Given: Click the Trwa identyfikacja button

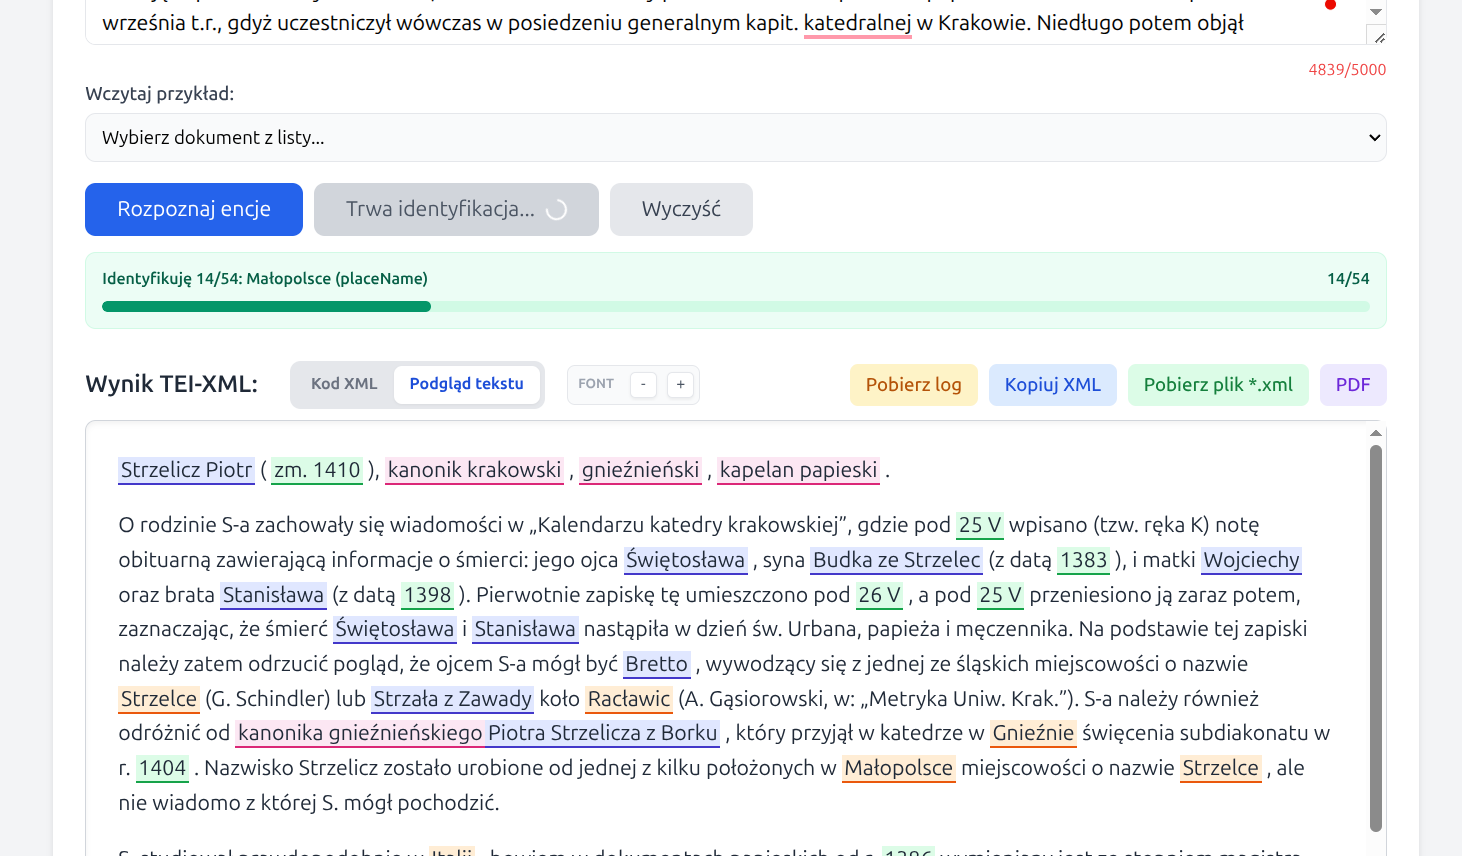Looking at the screenshot, I should click(456, 209).
